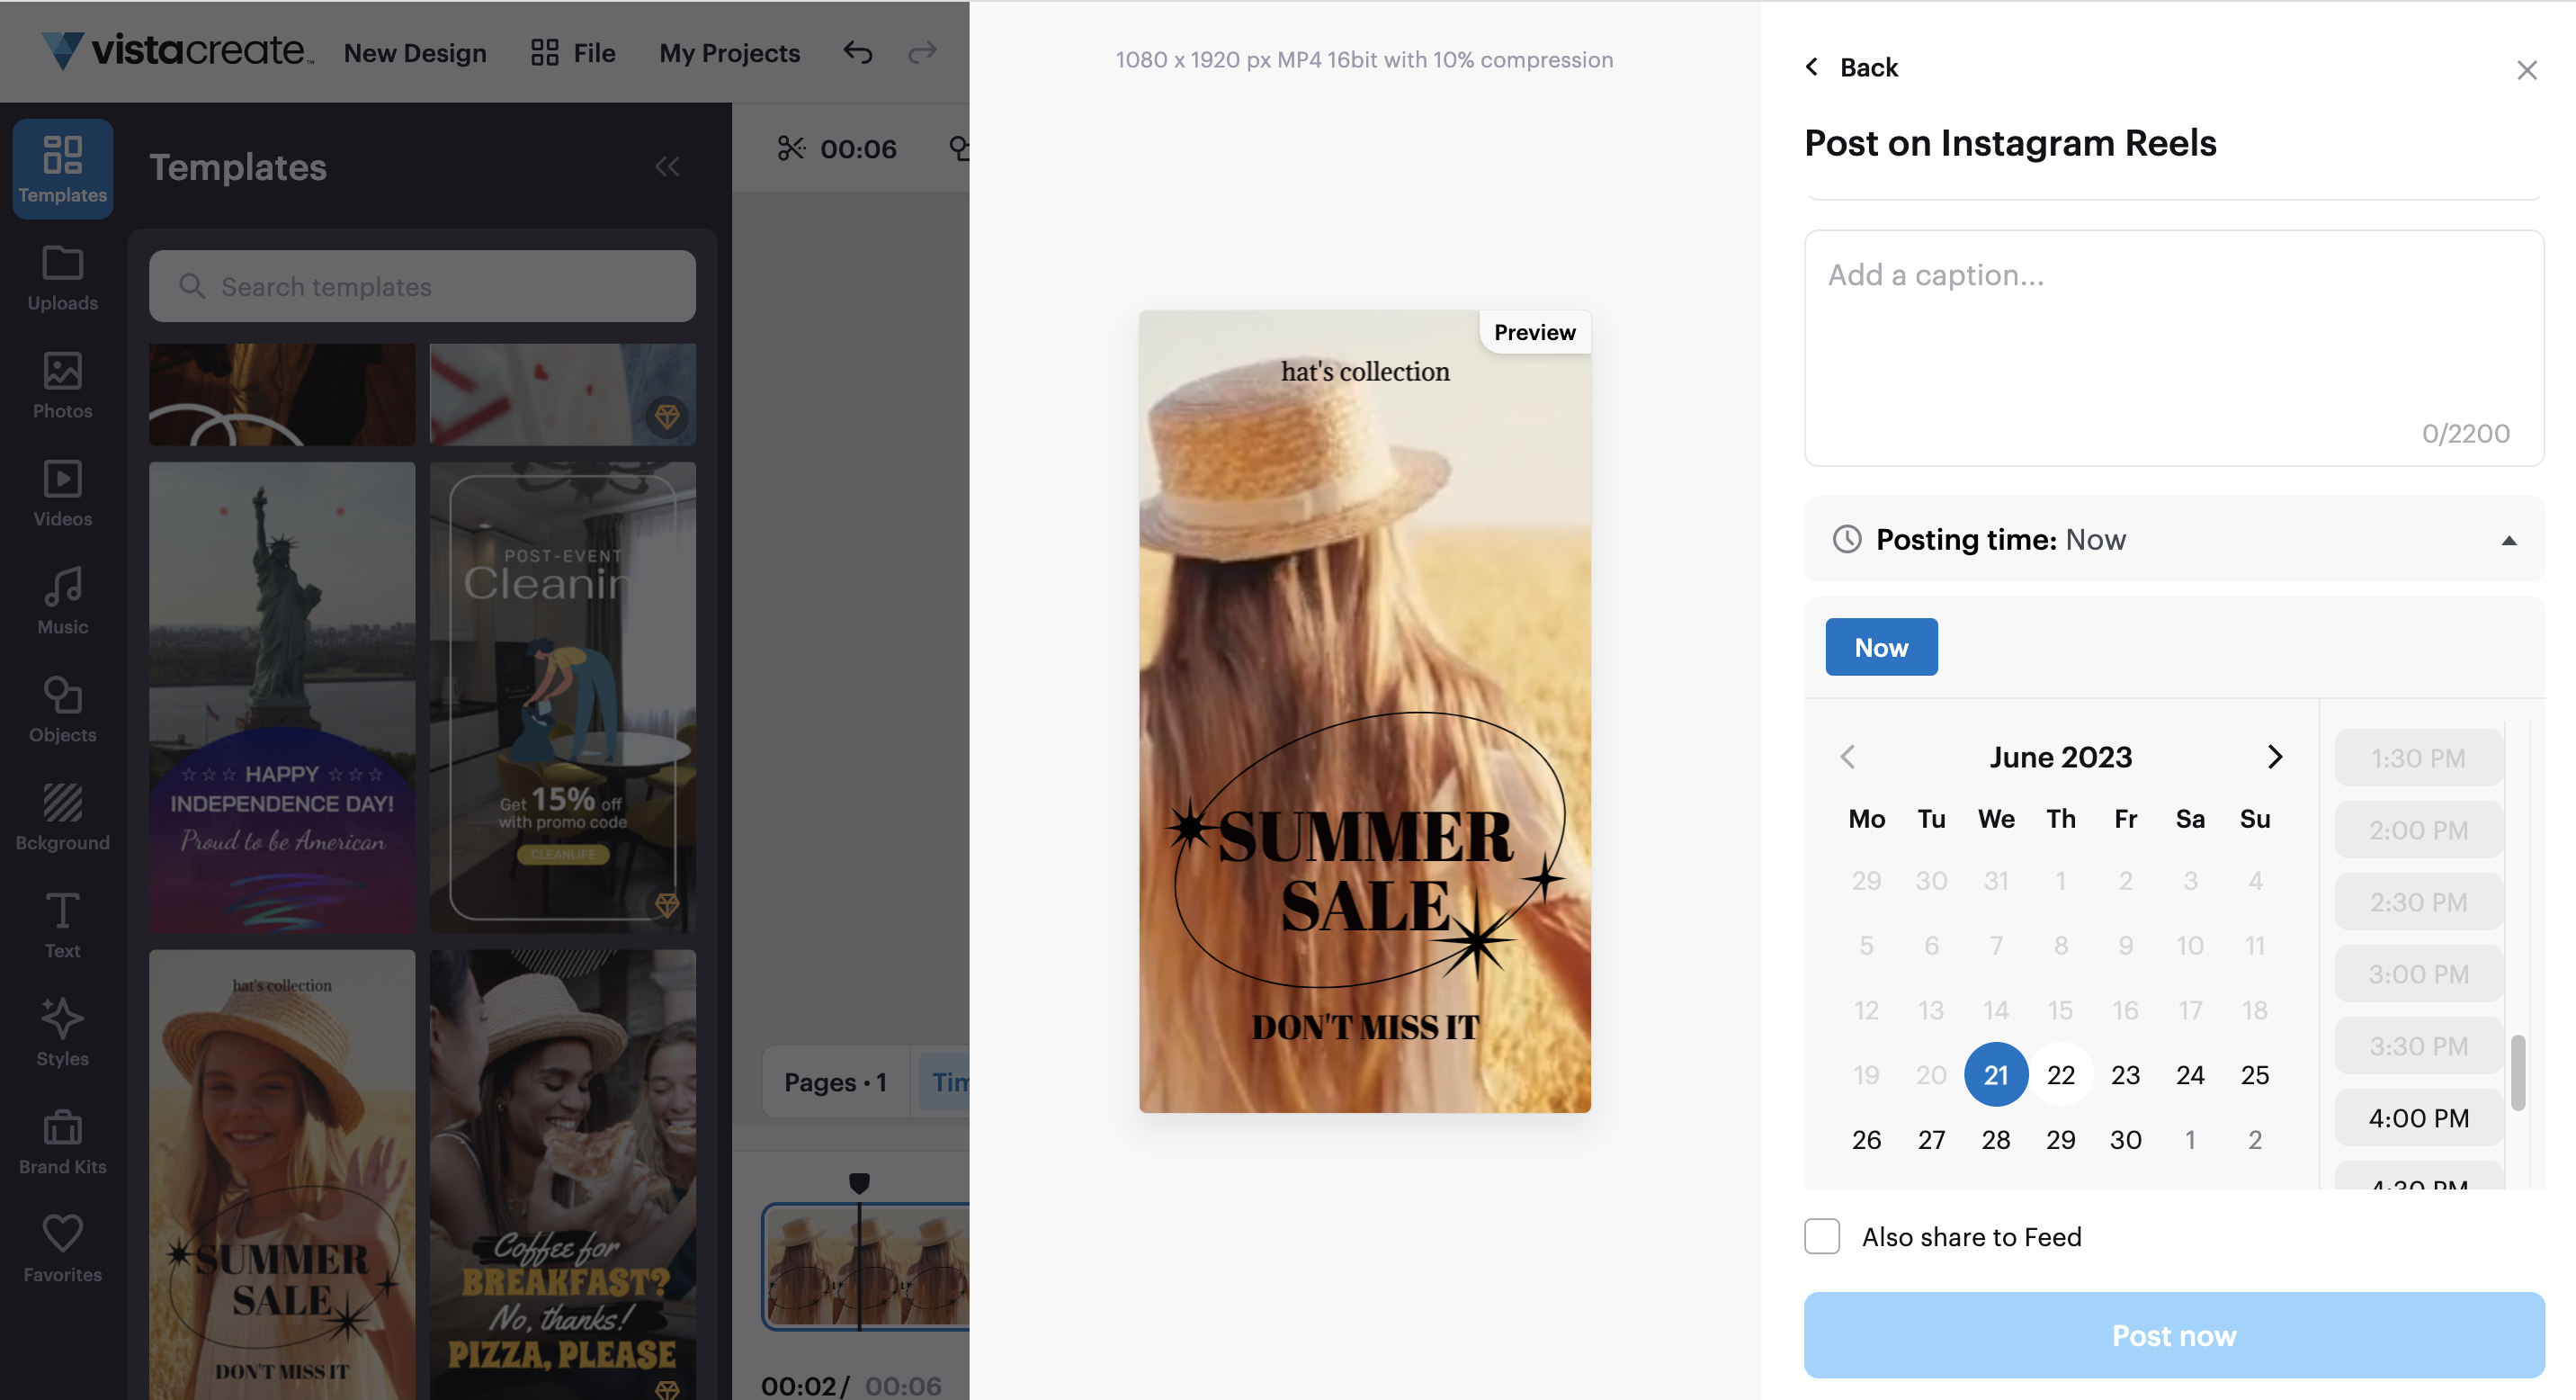
Task: Click the Post now button
Action: pos(2174,1335)
